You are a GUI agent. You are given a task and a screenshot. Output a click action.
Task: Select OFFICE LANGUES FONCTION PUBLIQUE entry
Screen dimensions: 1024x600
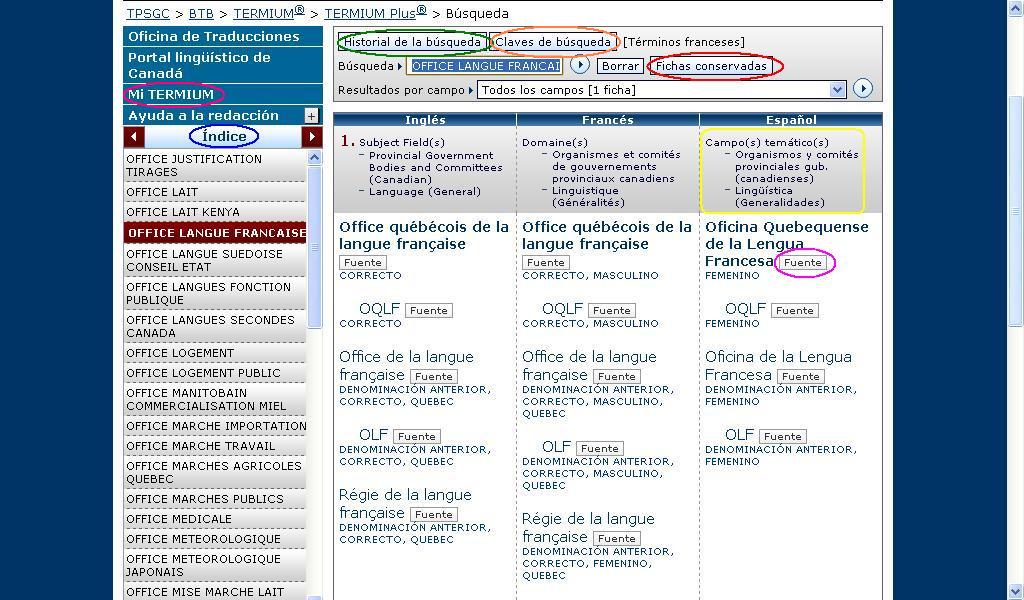214,294
